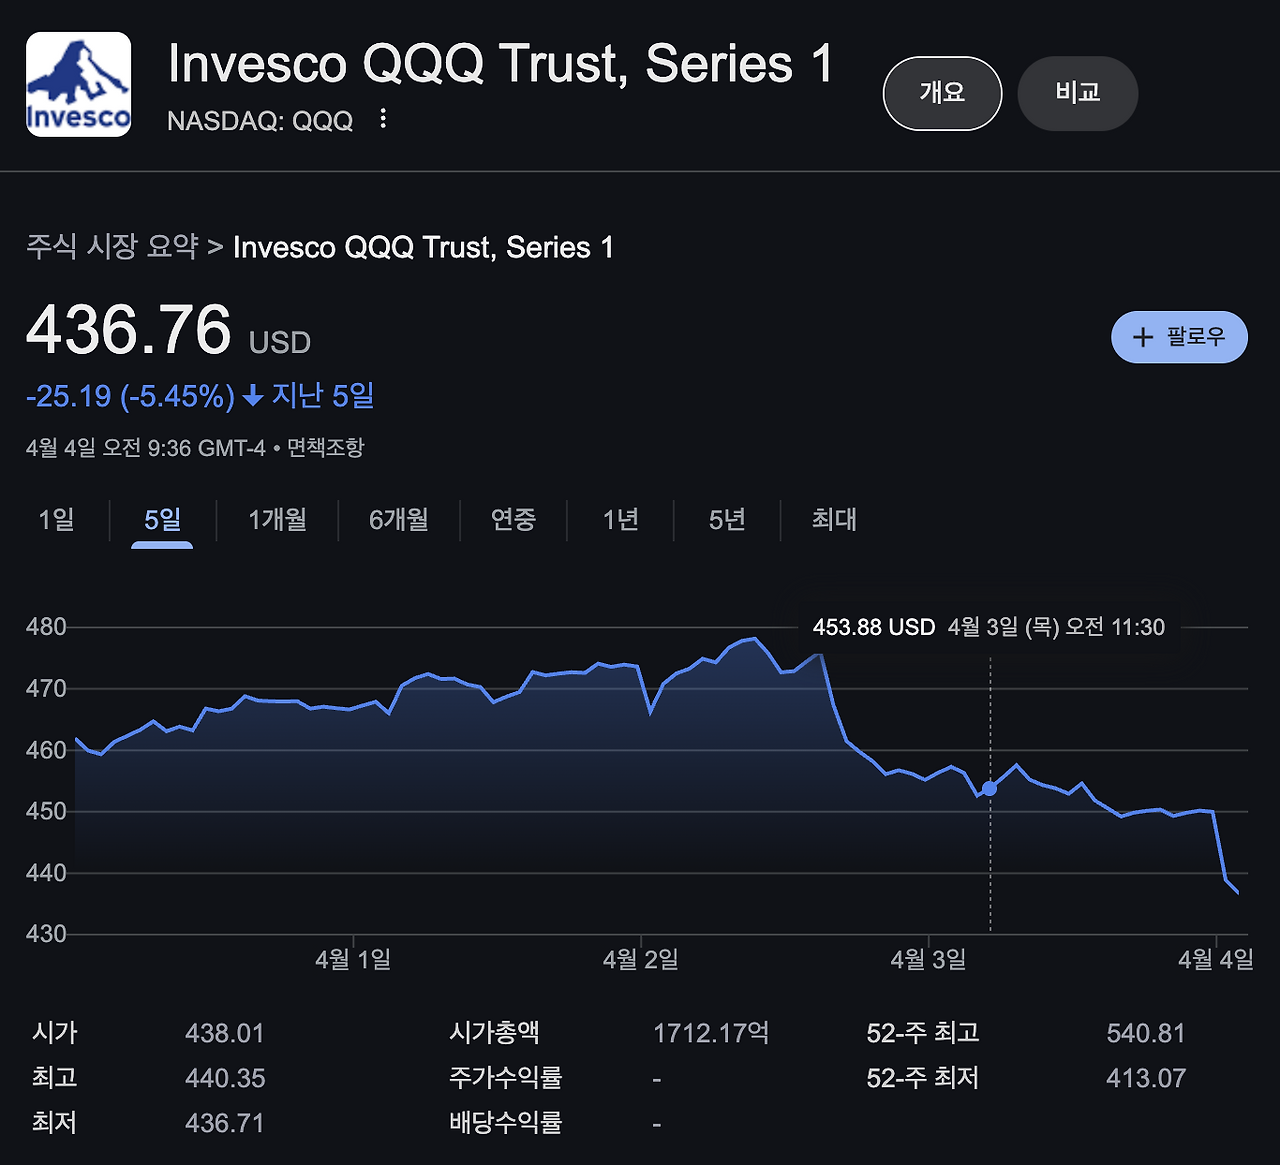Select the 비교 button
The image size is (1280, 1165).
click(x=1078, y=93)
